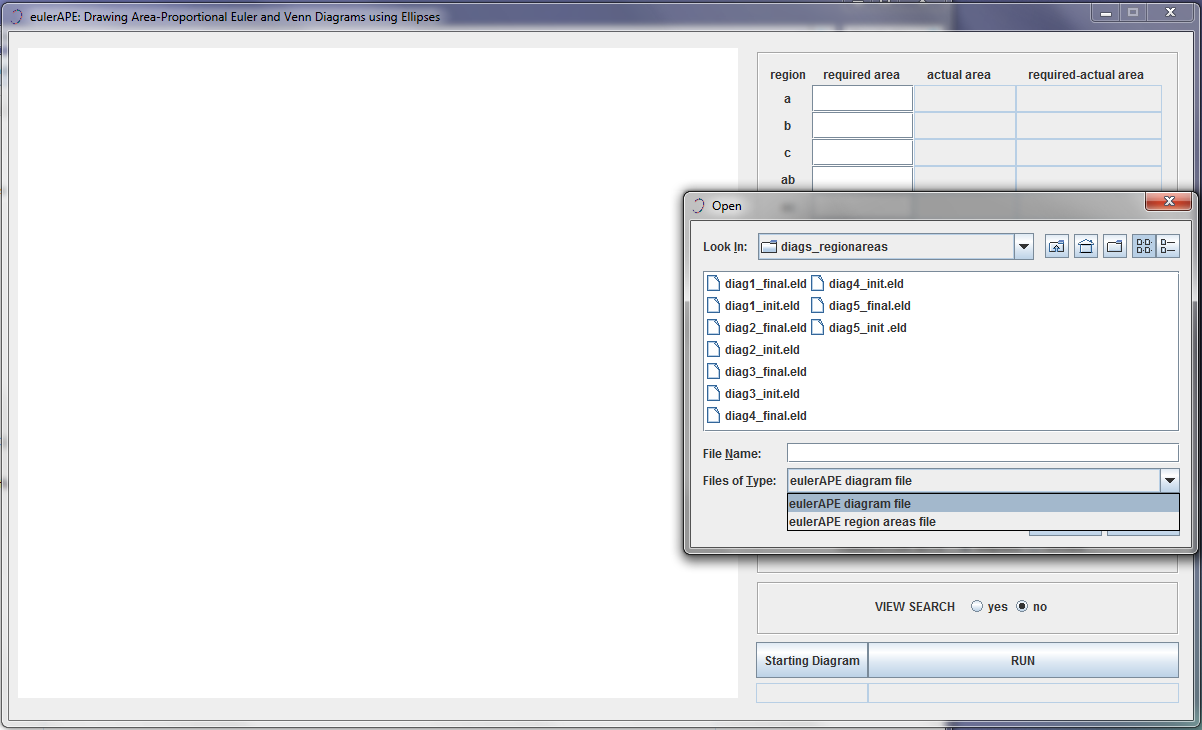The width and height of the screenshot is (1202, 730).
Task: Select file diag2_init.eld
Action: [754, 350]
